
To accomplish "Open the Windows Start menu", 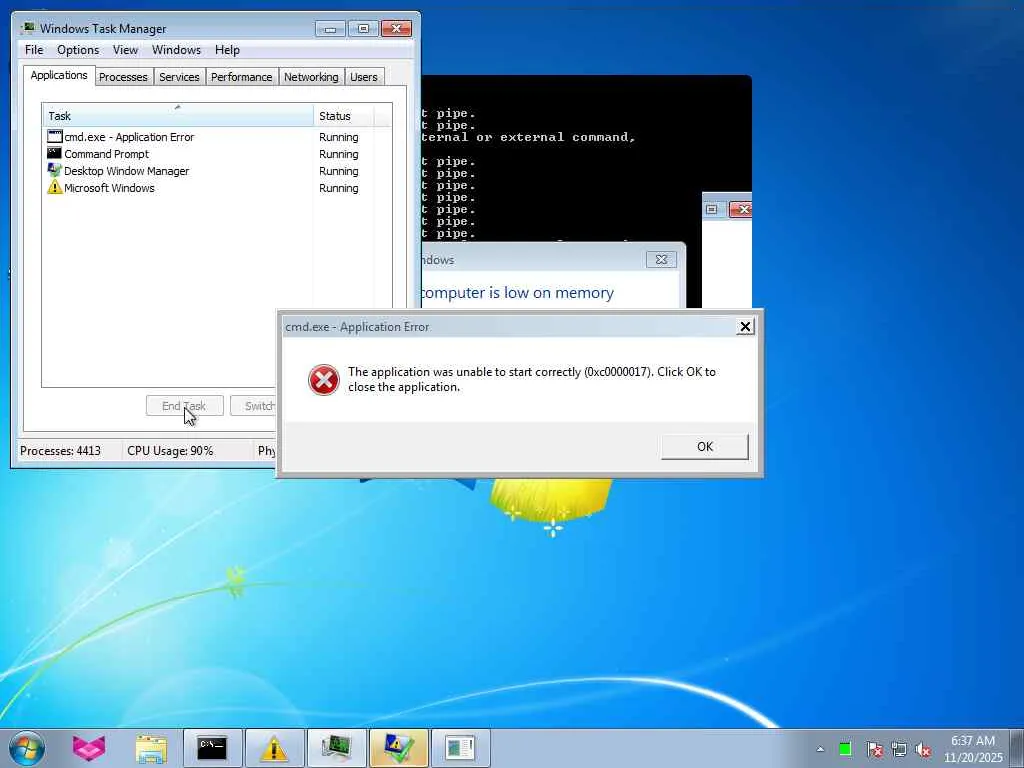I will pos(27,748).
